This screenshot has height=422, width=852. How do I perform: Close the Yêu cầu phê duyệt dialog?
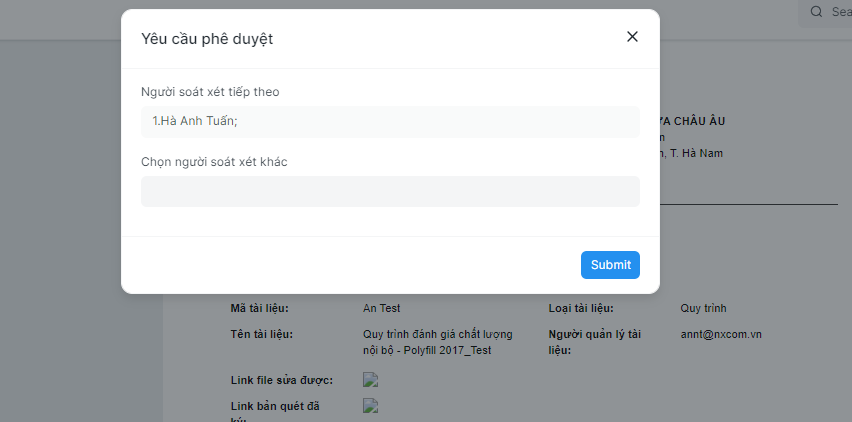(x=632, y=37)
